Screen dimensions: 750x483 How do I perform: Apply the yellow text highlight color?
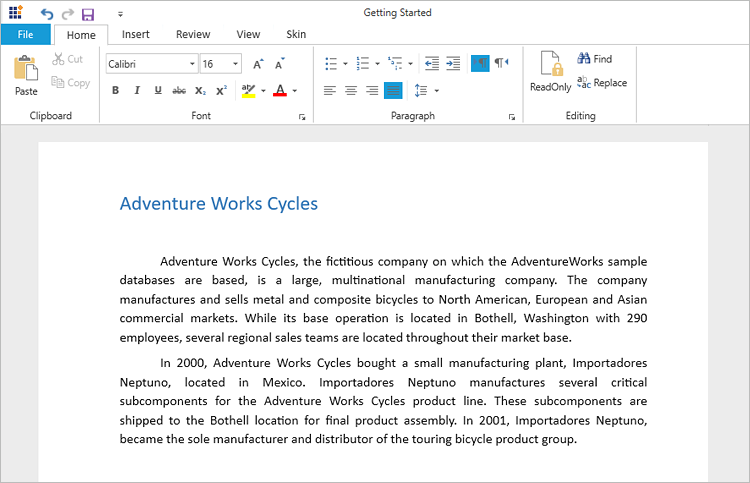tap(248, 91)
